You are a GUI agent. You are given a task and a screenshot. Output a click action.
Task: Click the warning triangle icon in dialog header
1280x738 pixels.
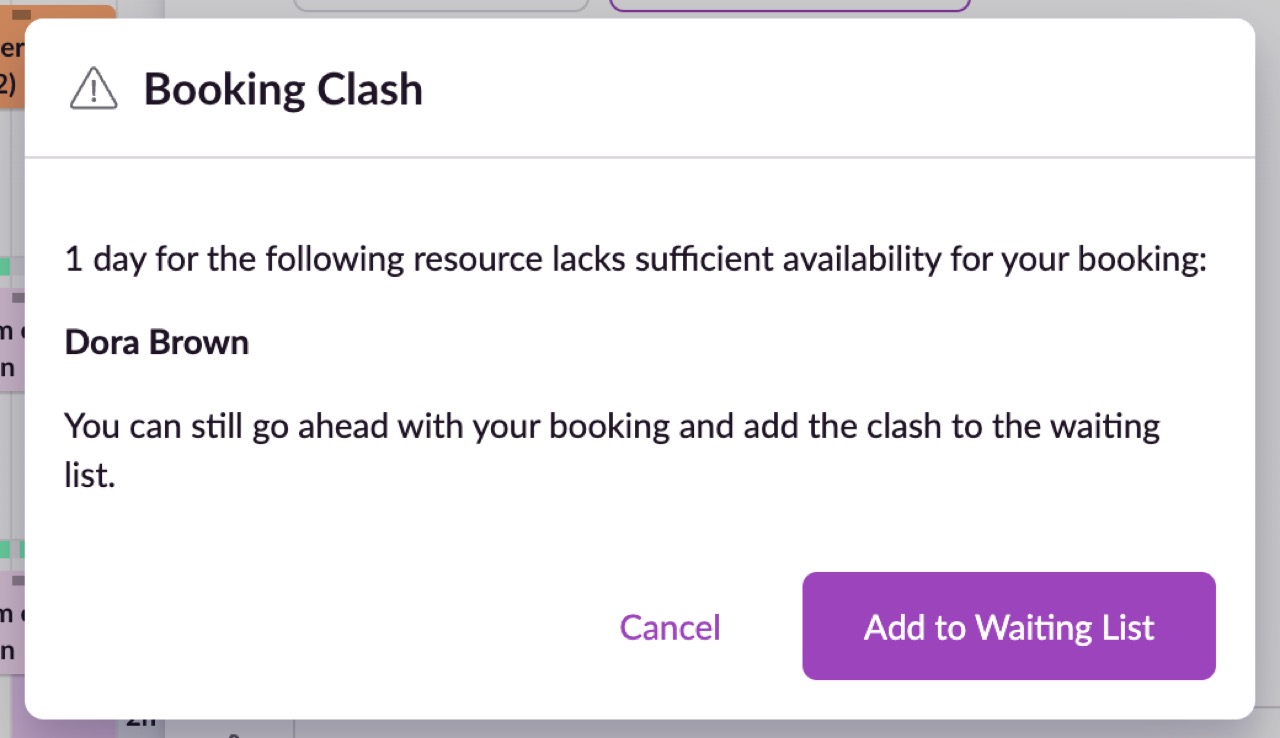tap(94, 89)
